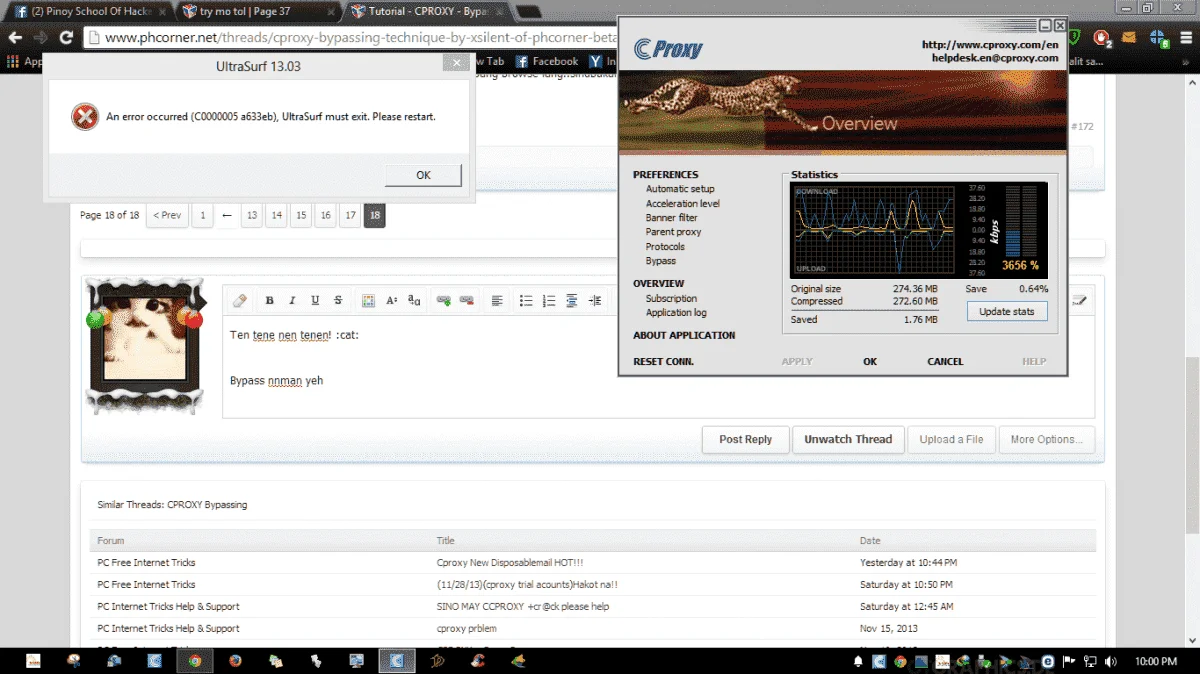Insert an unordered bullet list
1200x674 pixels.
pos(526,300)
